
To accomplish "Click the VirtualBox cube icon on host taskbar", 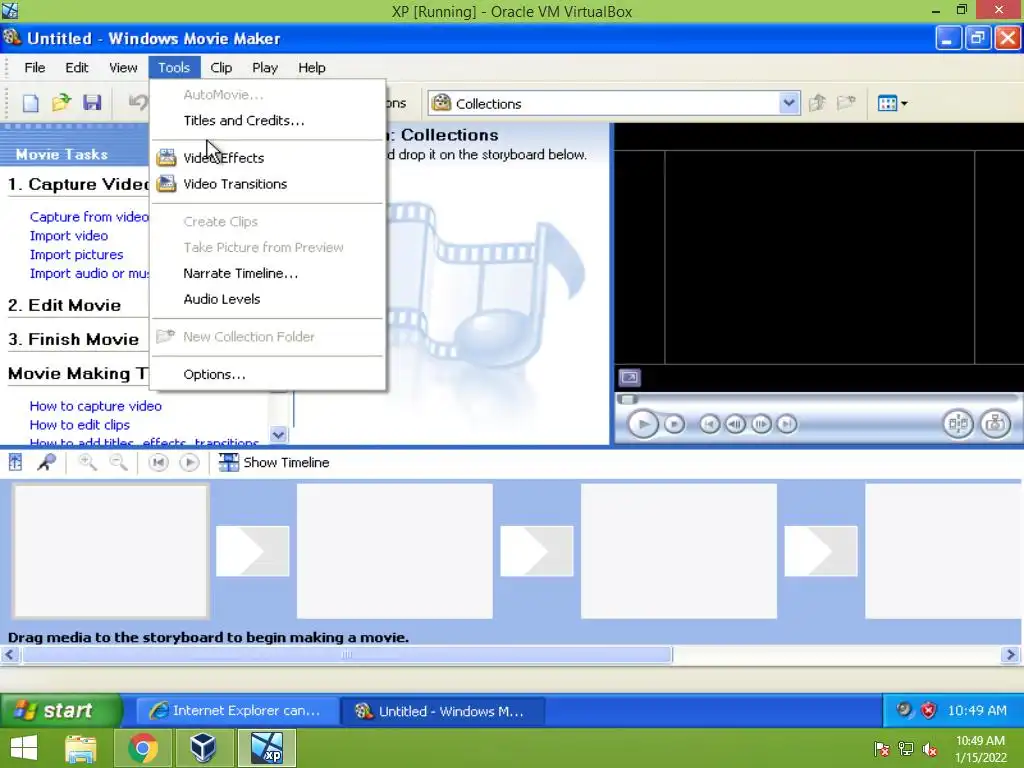I will tap(203, 748).
